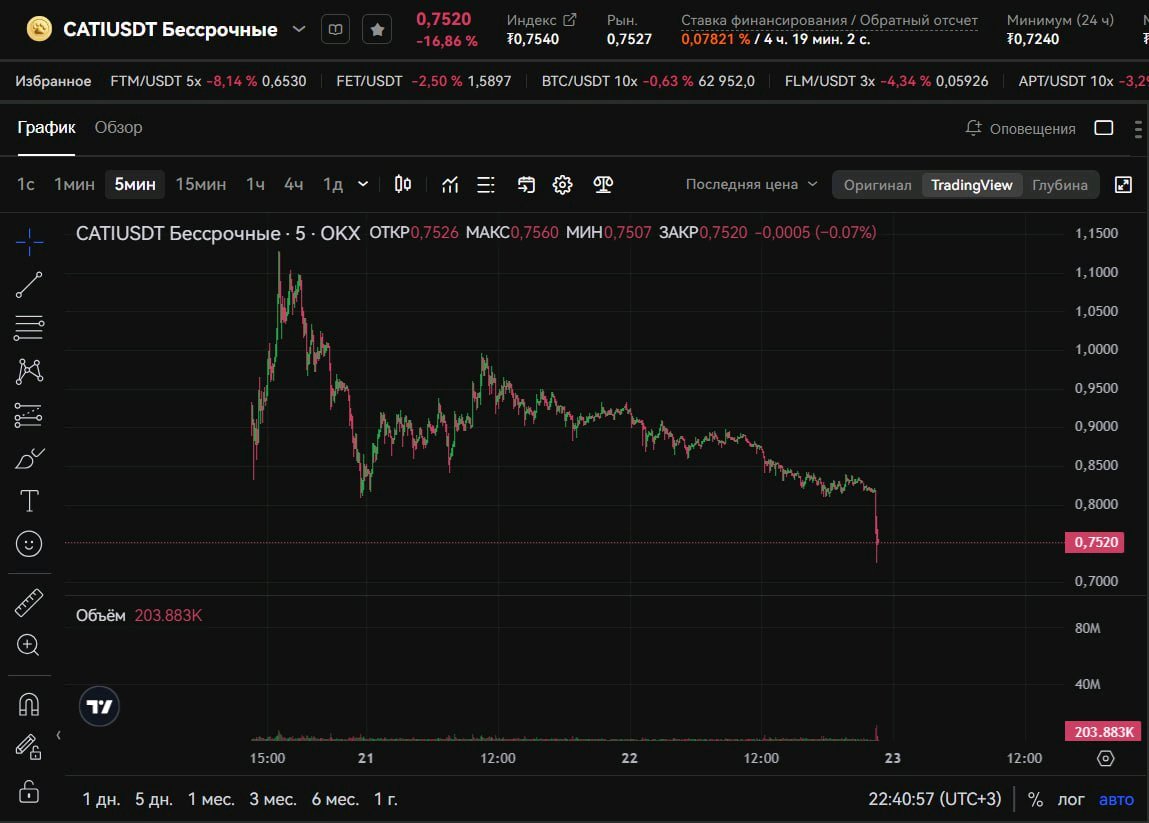The width and height of the screenshot is (1149, 823).
Task: Open the Последняя цена dropdown
Action: (751, 184)
